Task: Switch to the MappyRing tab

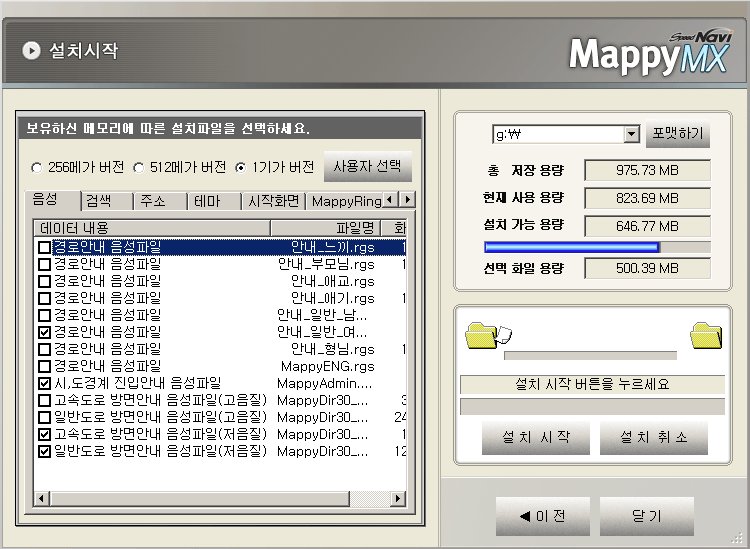Action: (345, 201)
